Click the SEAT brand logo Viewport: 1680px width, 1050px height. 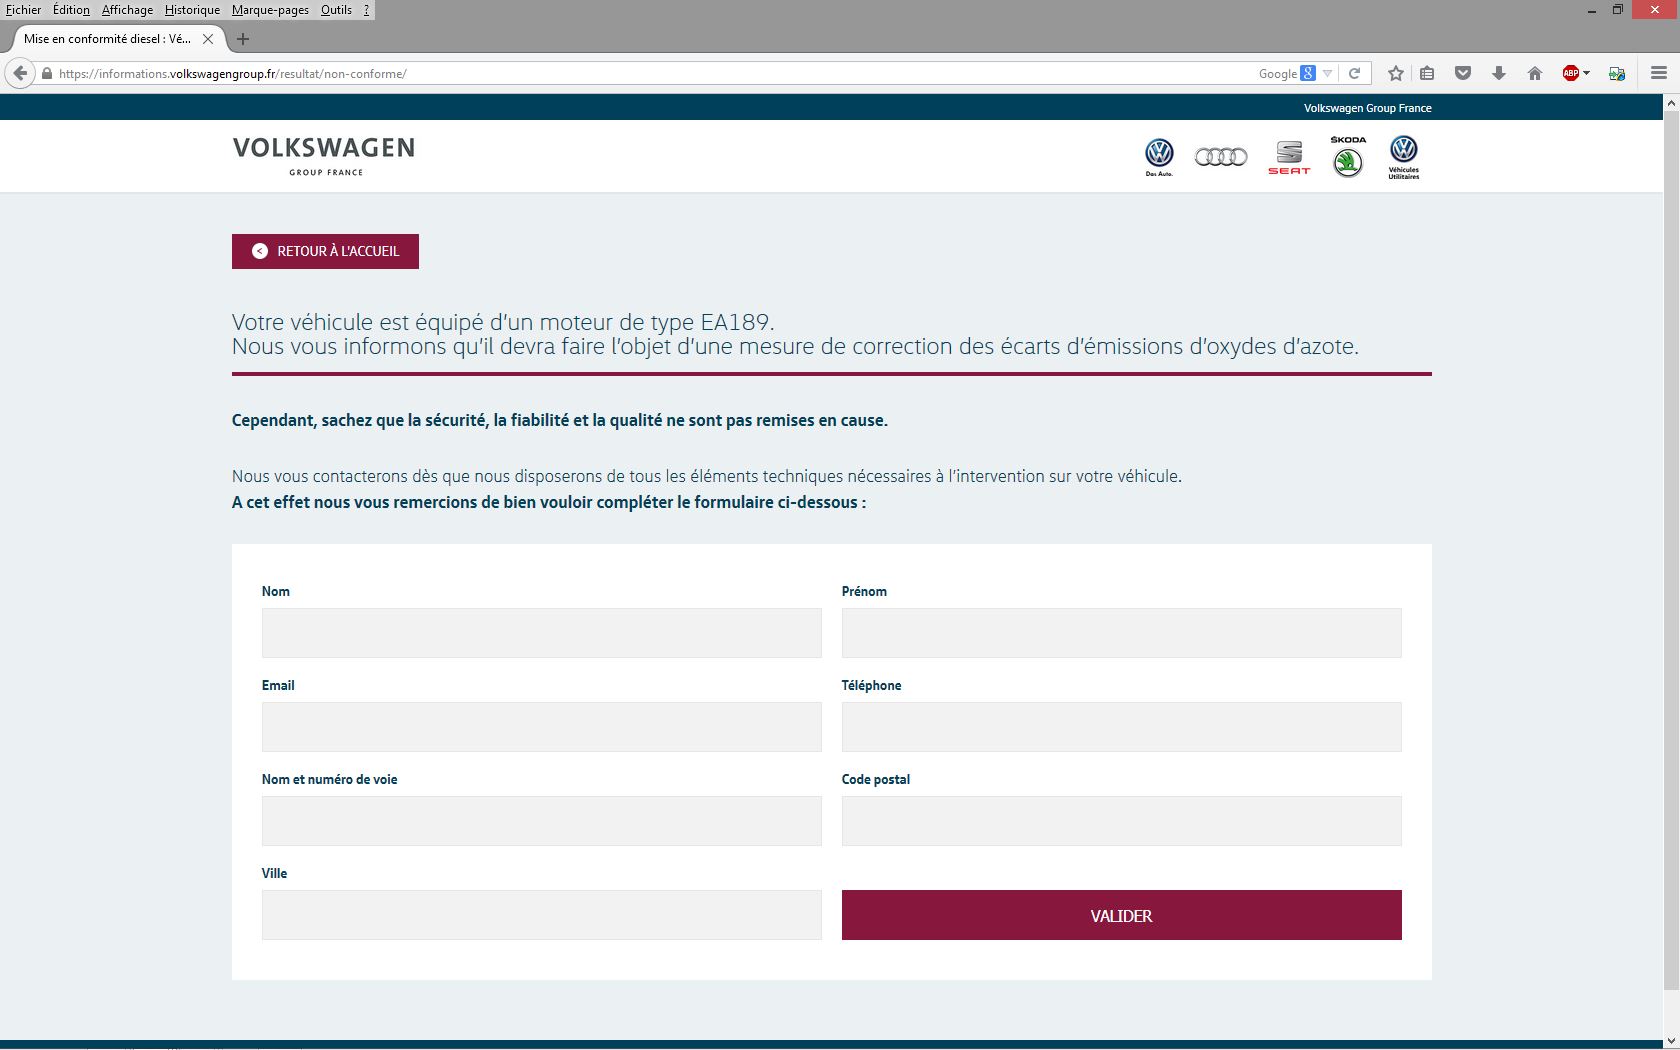1289,157
